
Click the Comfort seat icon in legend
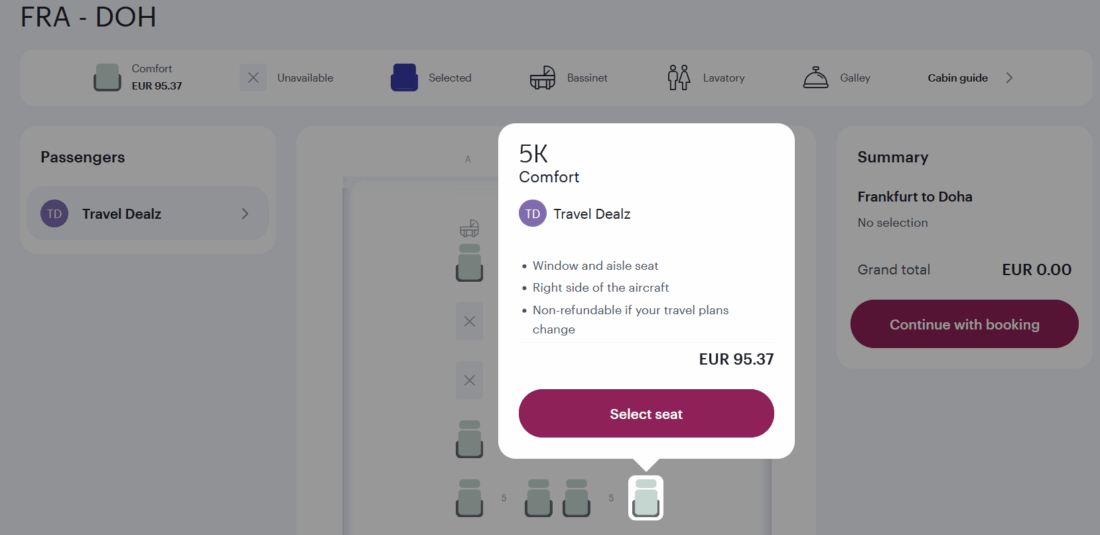tap(107, 78)
